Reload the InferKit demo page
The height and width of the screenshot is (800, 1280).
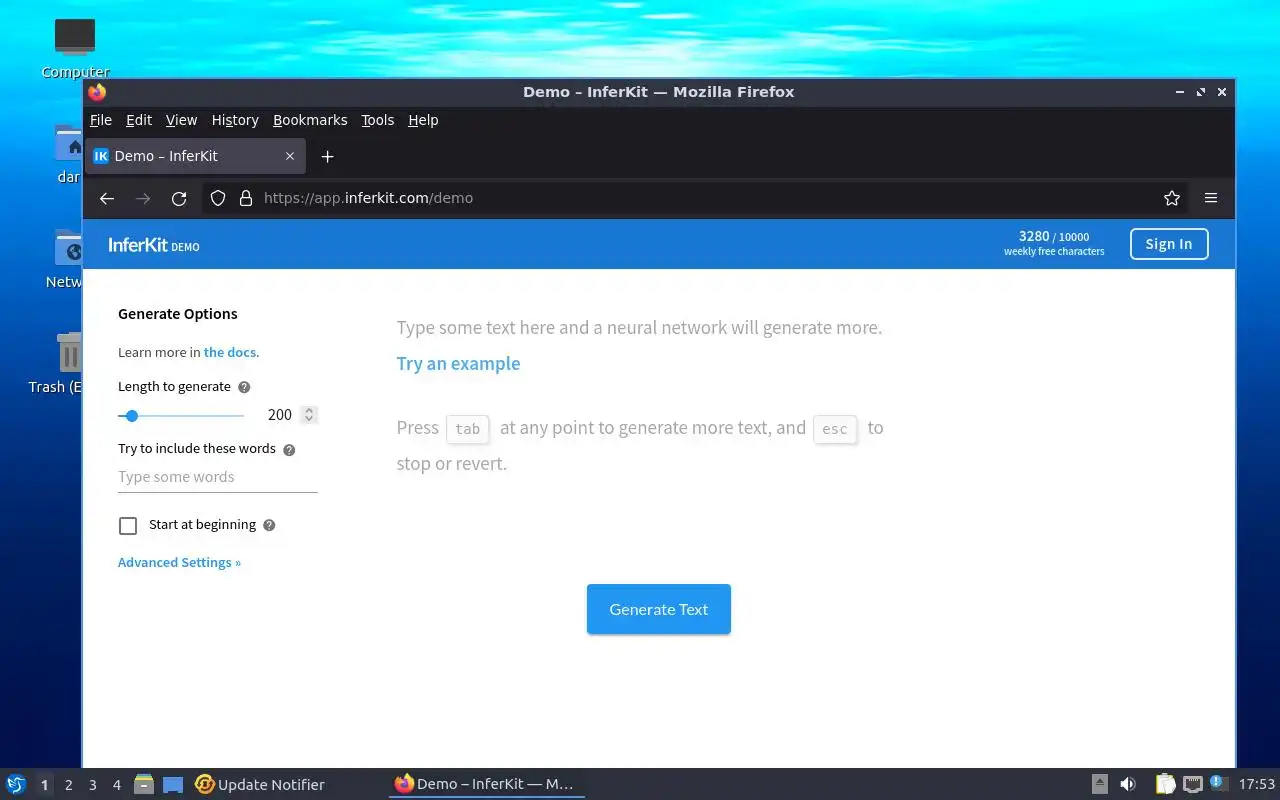tap(179, 198)
